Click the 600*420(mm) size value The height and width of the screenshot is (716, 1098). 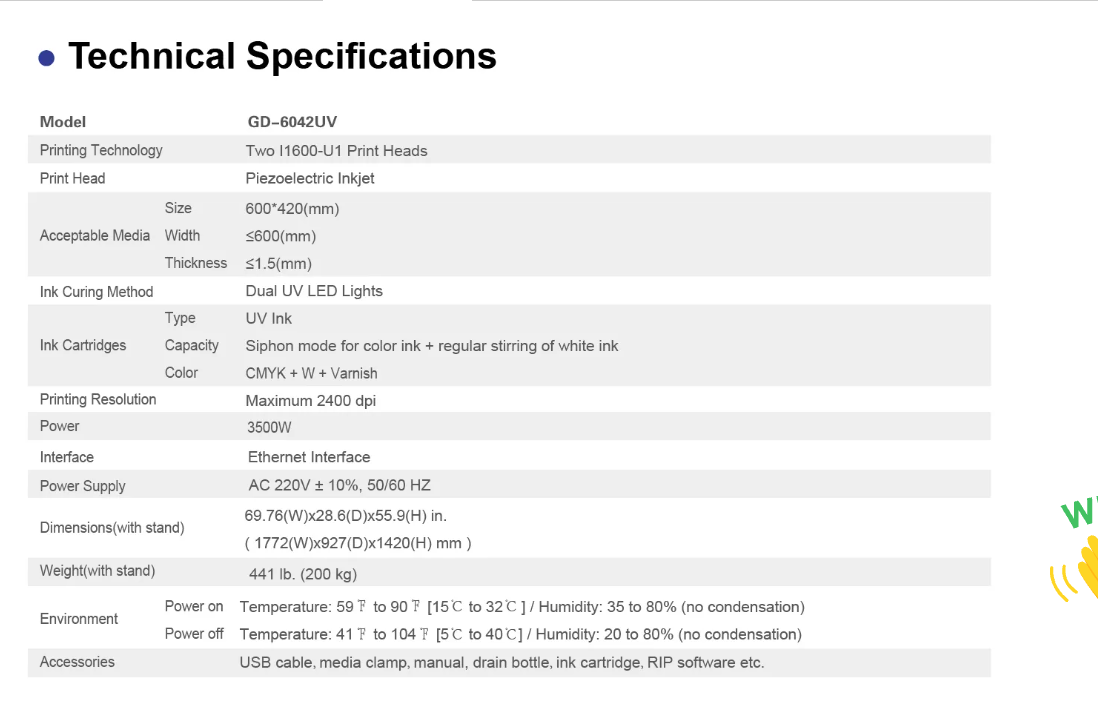point(292,209)
